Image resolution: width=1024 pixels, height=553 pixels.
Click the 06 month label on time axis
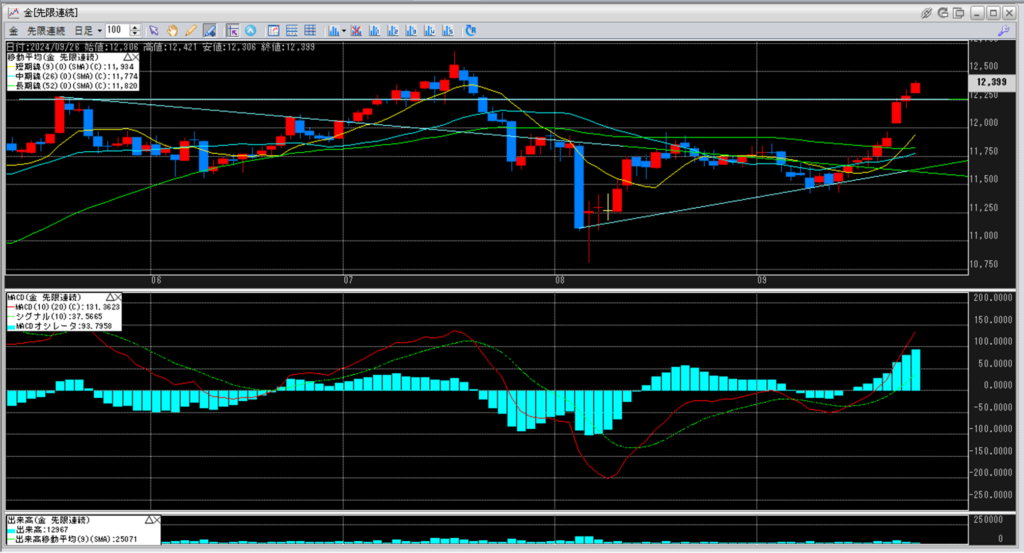click(156, 280)
